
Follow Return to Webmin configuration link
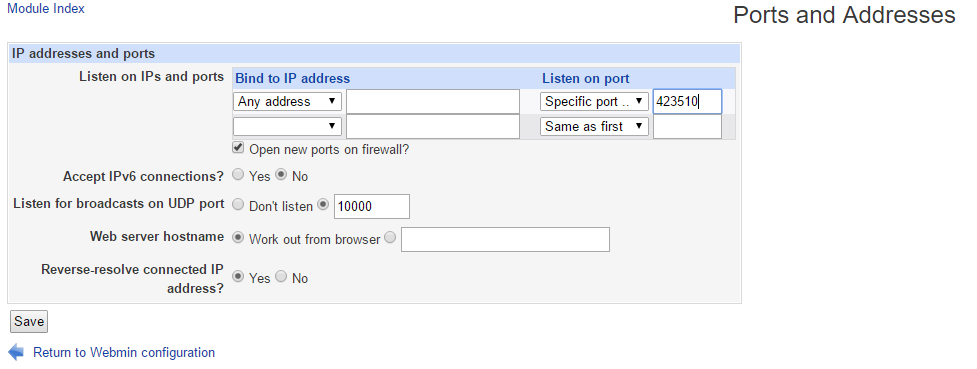(x=124, y=352)
